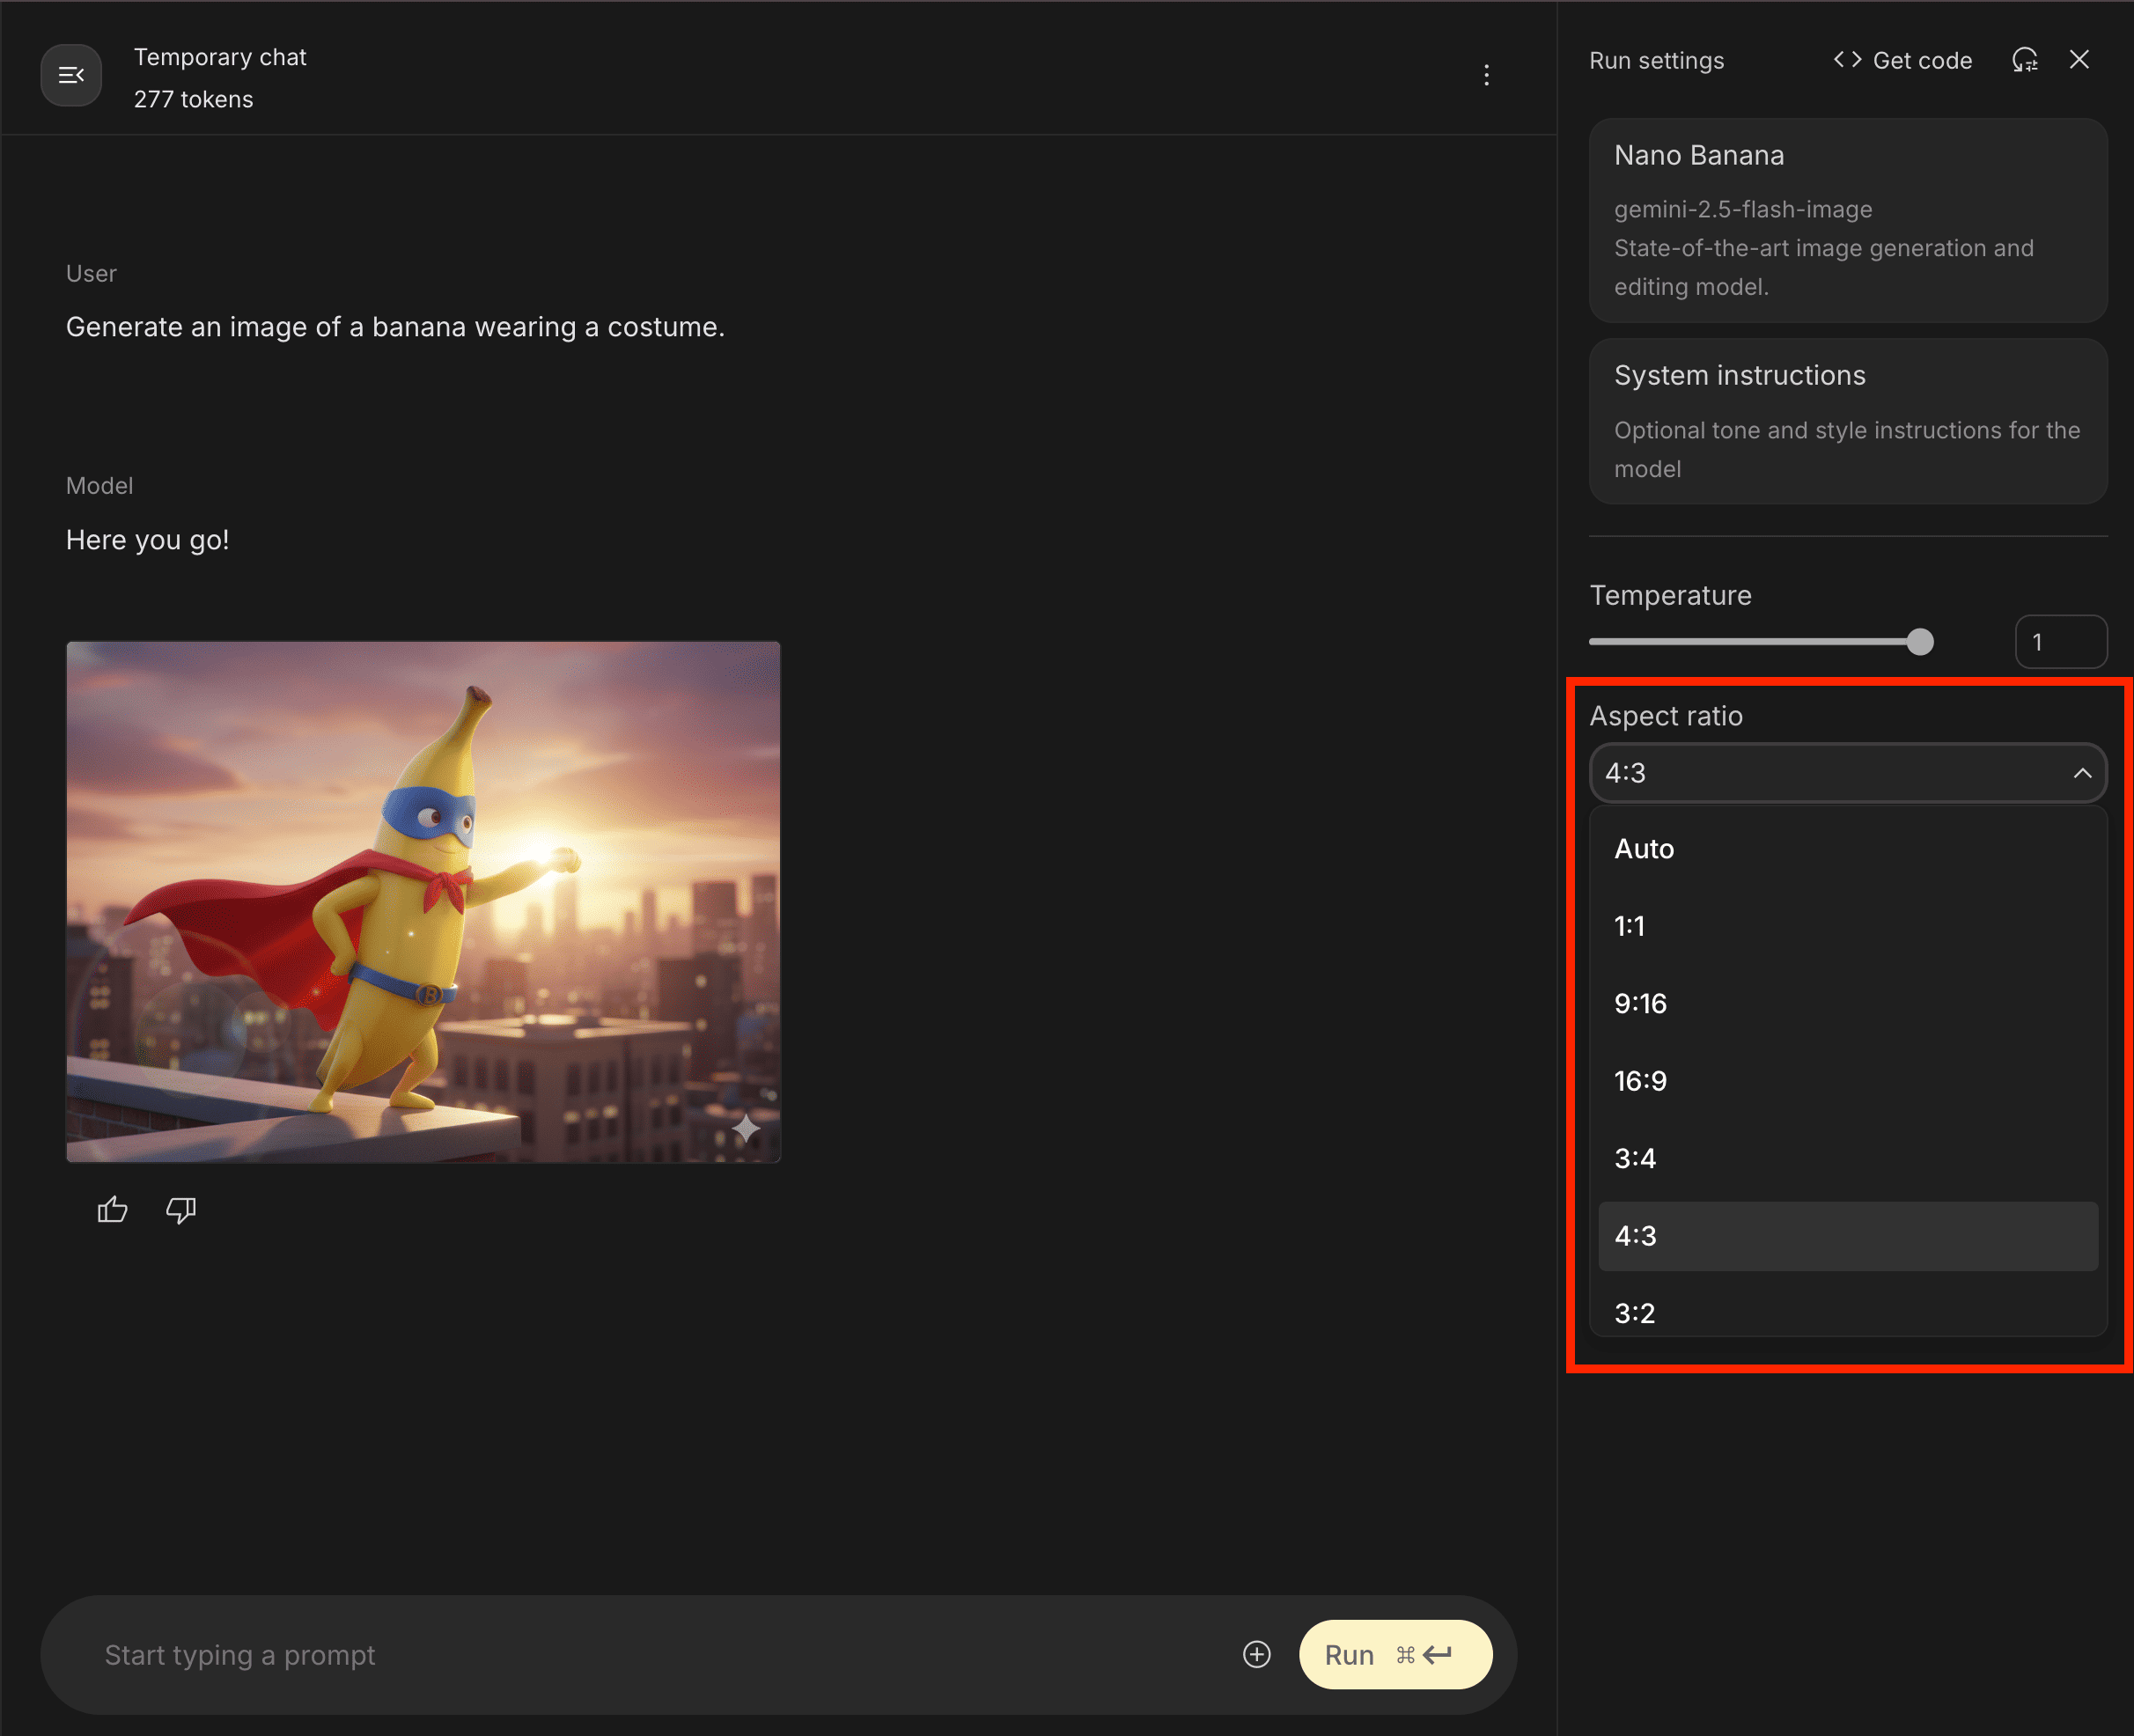The width and height of the screenshot is (2134, 1736).
Task: Click the thumbs up feedback icon
Action: pyautogui.click(x=113, y=1210)
